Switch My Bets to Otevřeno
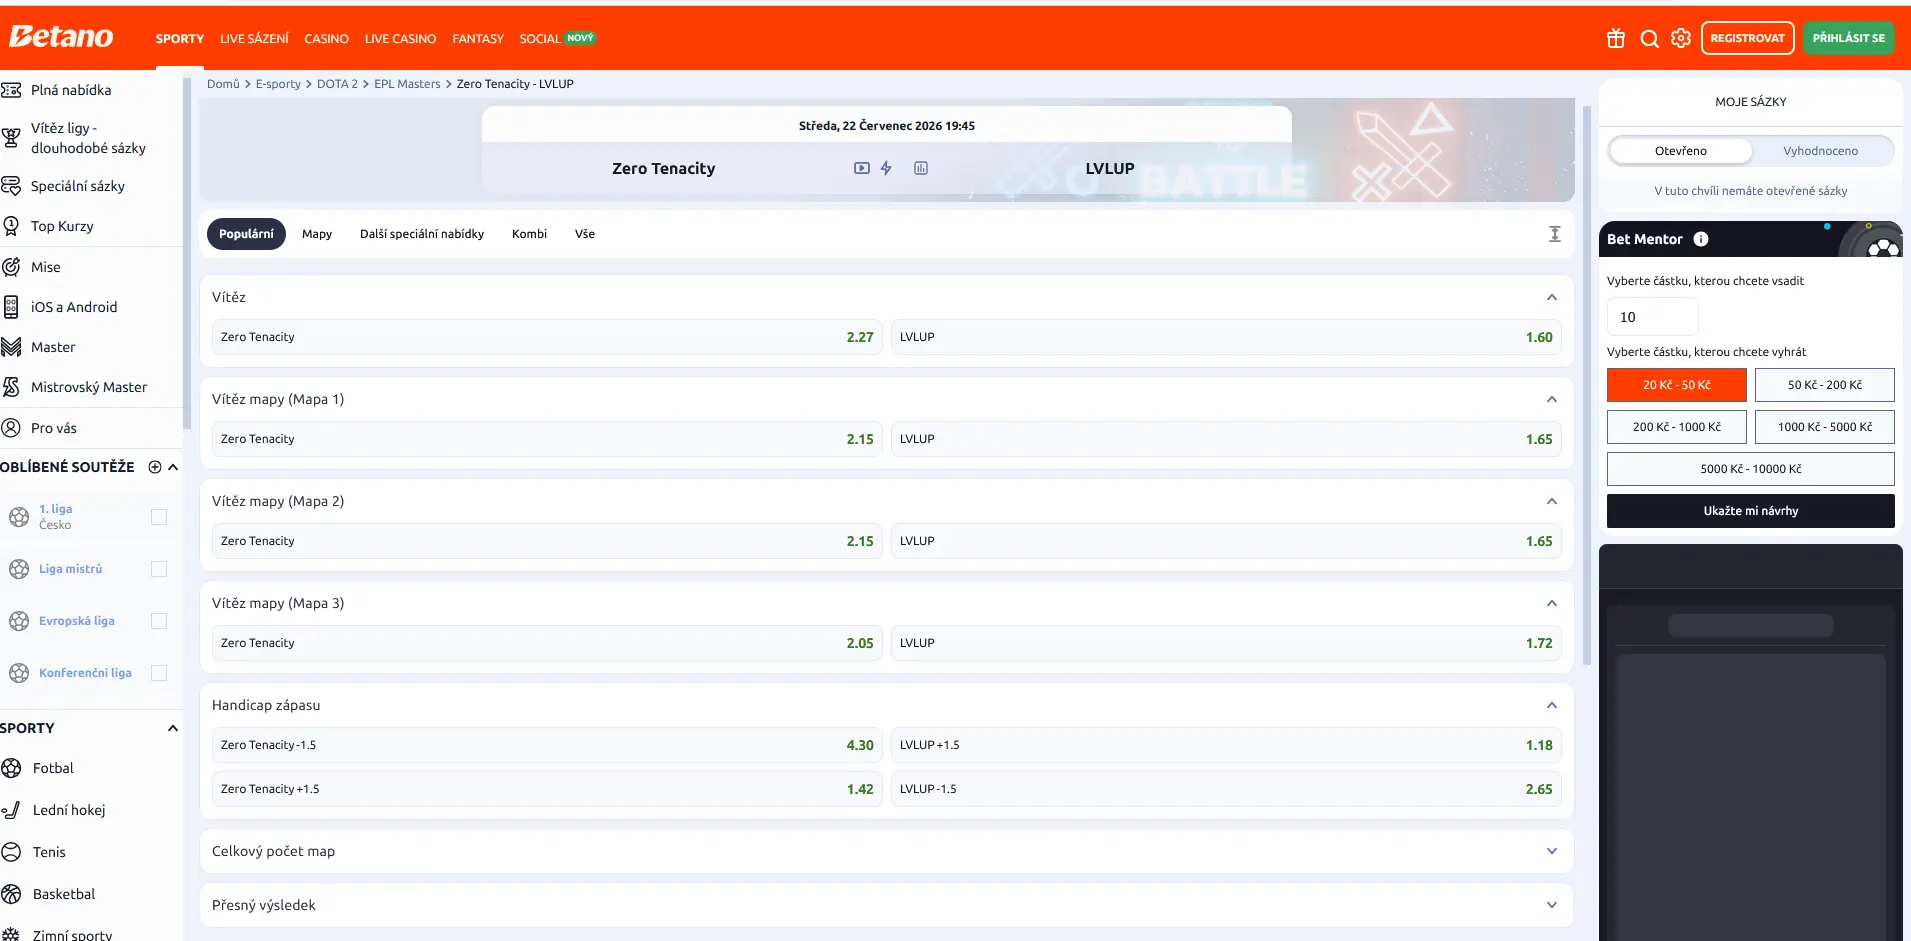The width and height of the screenshot is (1911, 941). click(x=1681, y=151)
